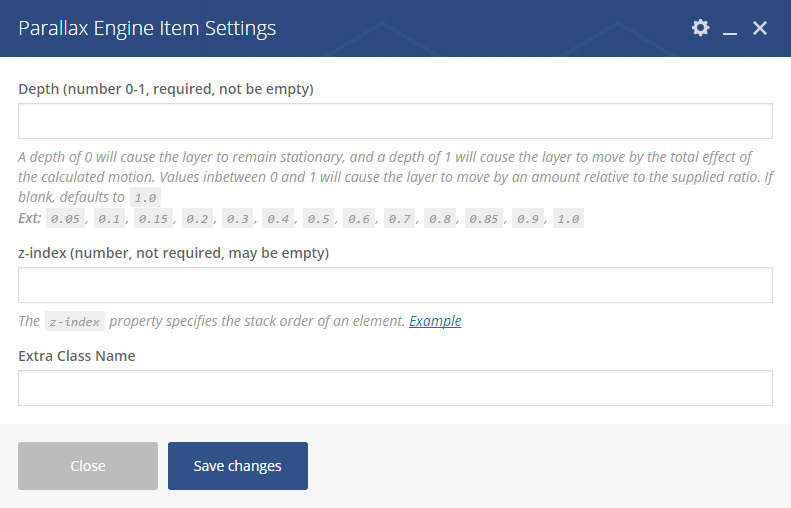Open the settings gear in header
Image resolution: width=791 pixels, height=508 pixels.
700,28
